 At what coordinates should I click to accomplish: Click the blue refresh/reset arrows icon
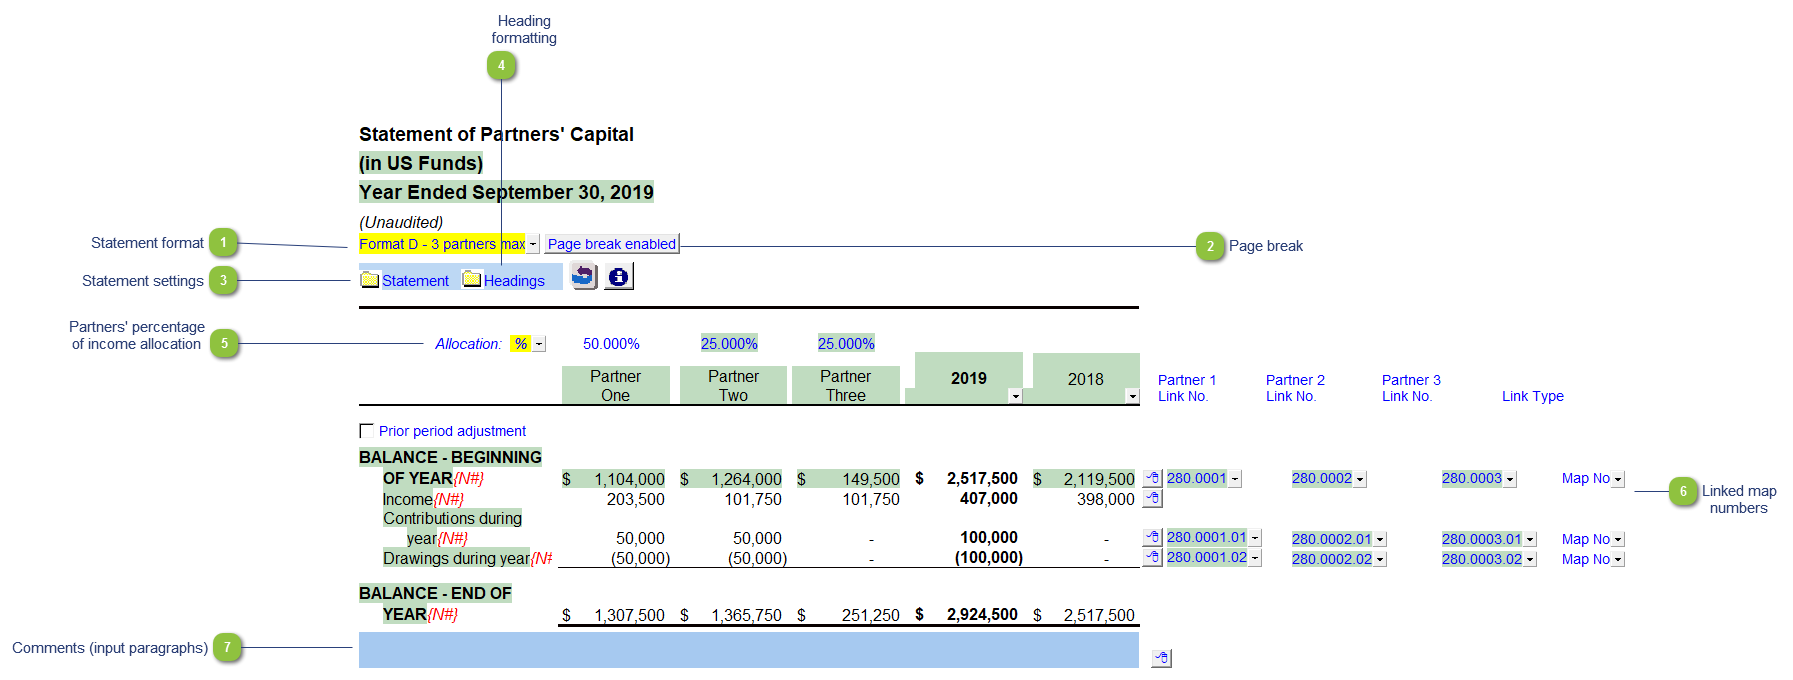[584, 276]
